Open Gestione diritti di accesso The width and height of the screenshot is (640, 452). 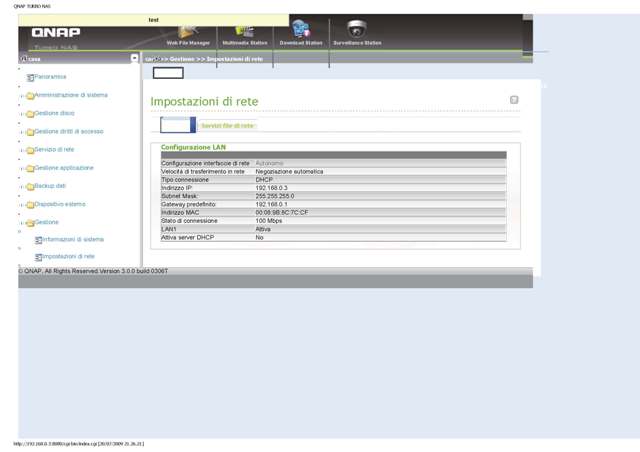pyautogui.click(x=68, y=131)
